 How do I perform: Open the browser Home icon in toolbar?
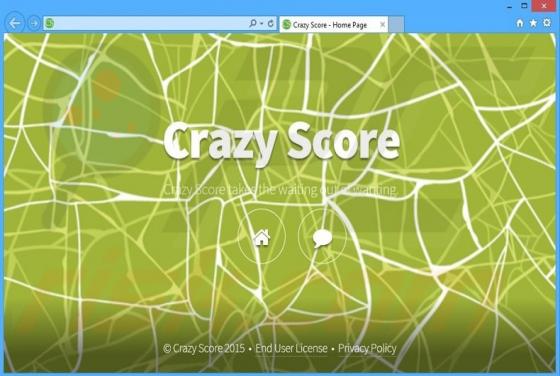coord(520,23)
